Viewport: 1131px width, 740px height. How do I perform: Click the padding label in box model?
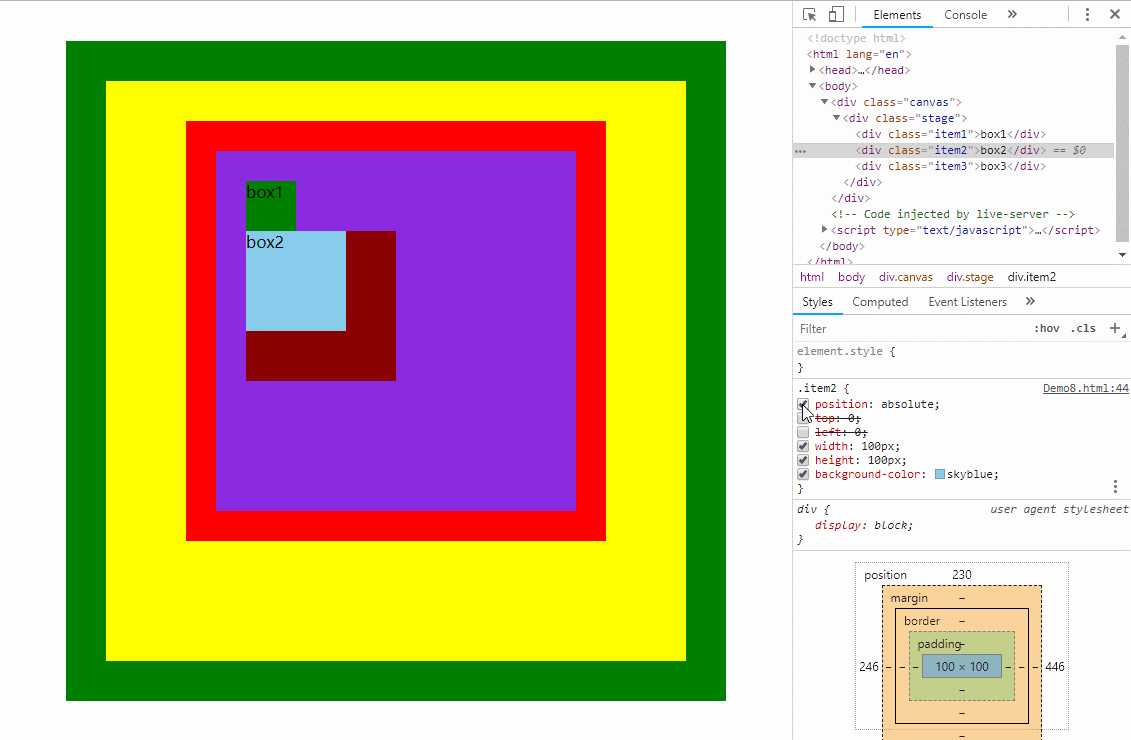(x=939, y=644)
